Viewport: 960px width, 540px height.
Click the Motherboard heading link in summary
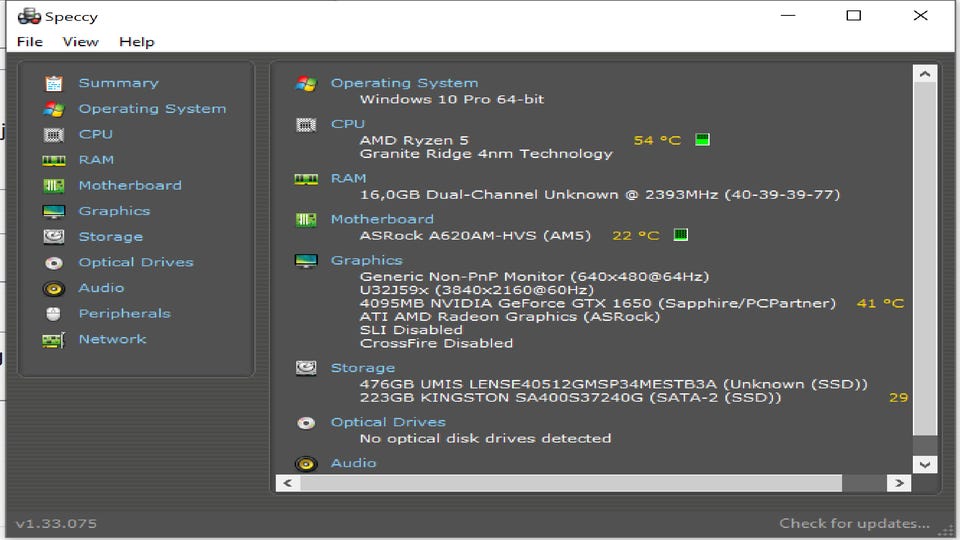click(383, 219)
